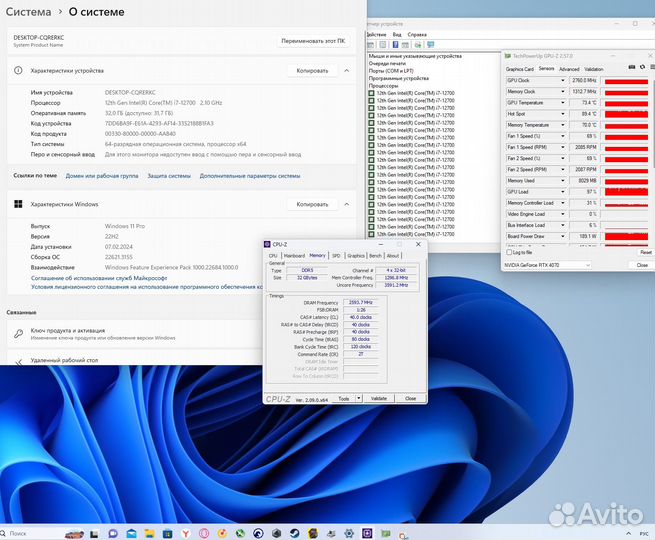Click the blue help icon in Device Manager toolbar

pos(395,45)
